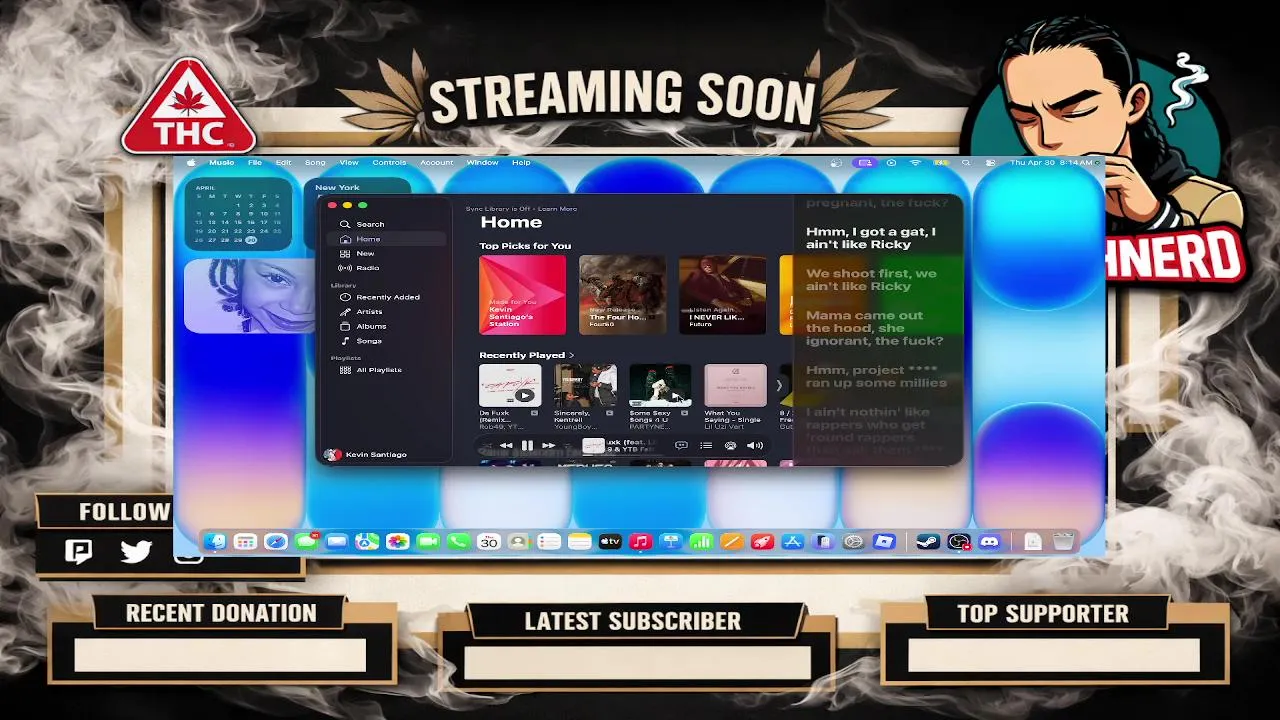This screenshot has height=720, width=1280.
Task: Jump to lyric "Hmm, project"
Action: pyautogui.click(x=876, y=376)
